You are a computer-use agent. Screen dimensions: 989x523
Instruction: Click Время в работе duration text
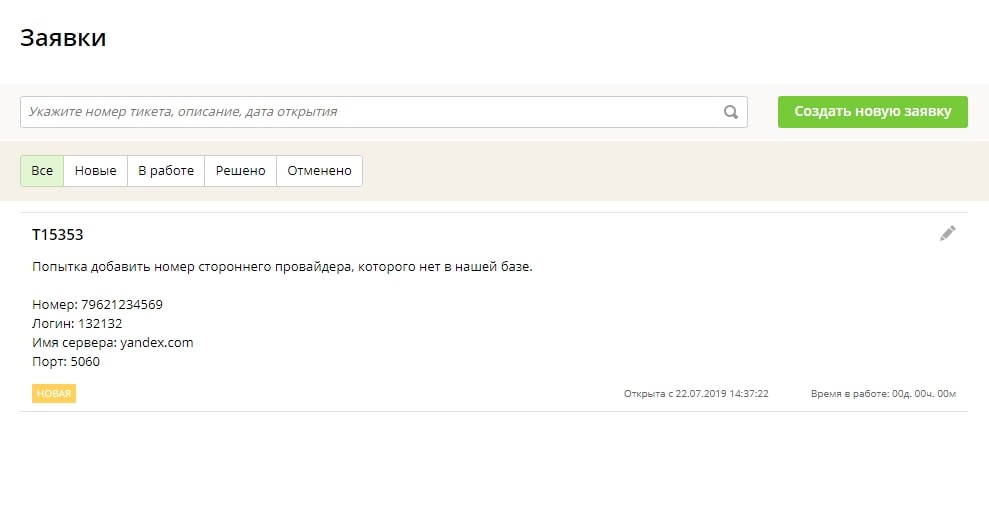(x=883, y=394)
